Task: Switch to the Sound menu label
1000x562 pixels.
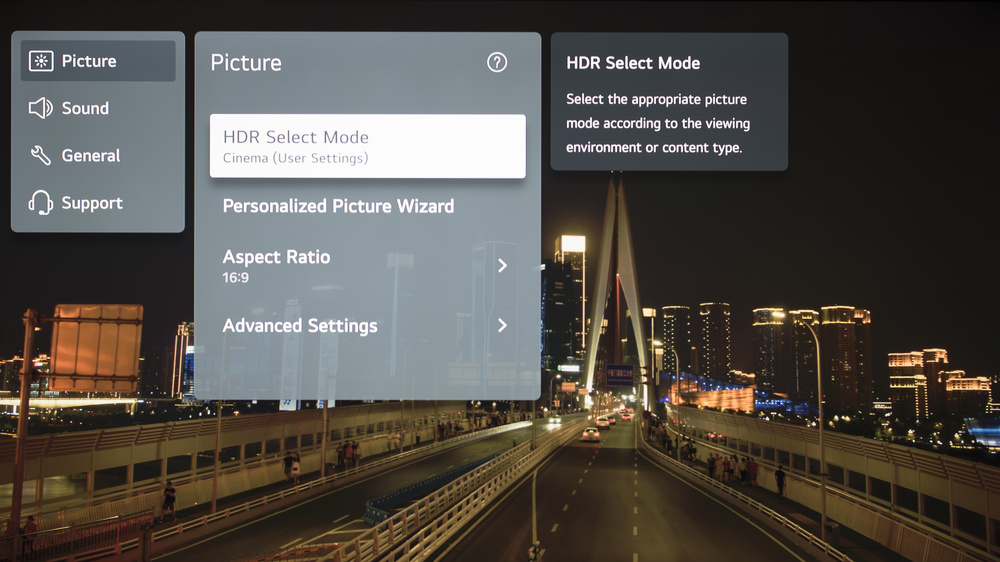Action: 85,108
